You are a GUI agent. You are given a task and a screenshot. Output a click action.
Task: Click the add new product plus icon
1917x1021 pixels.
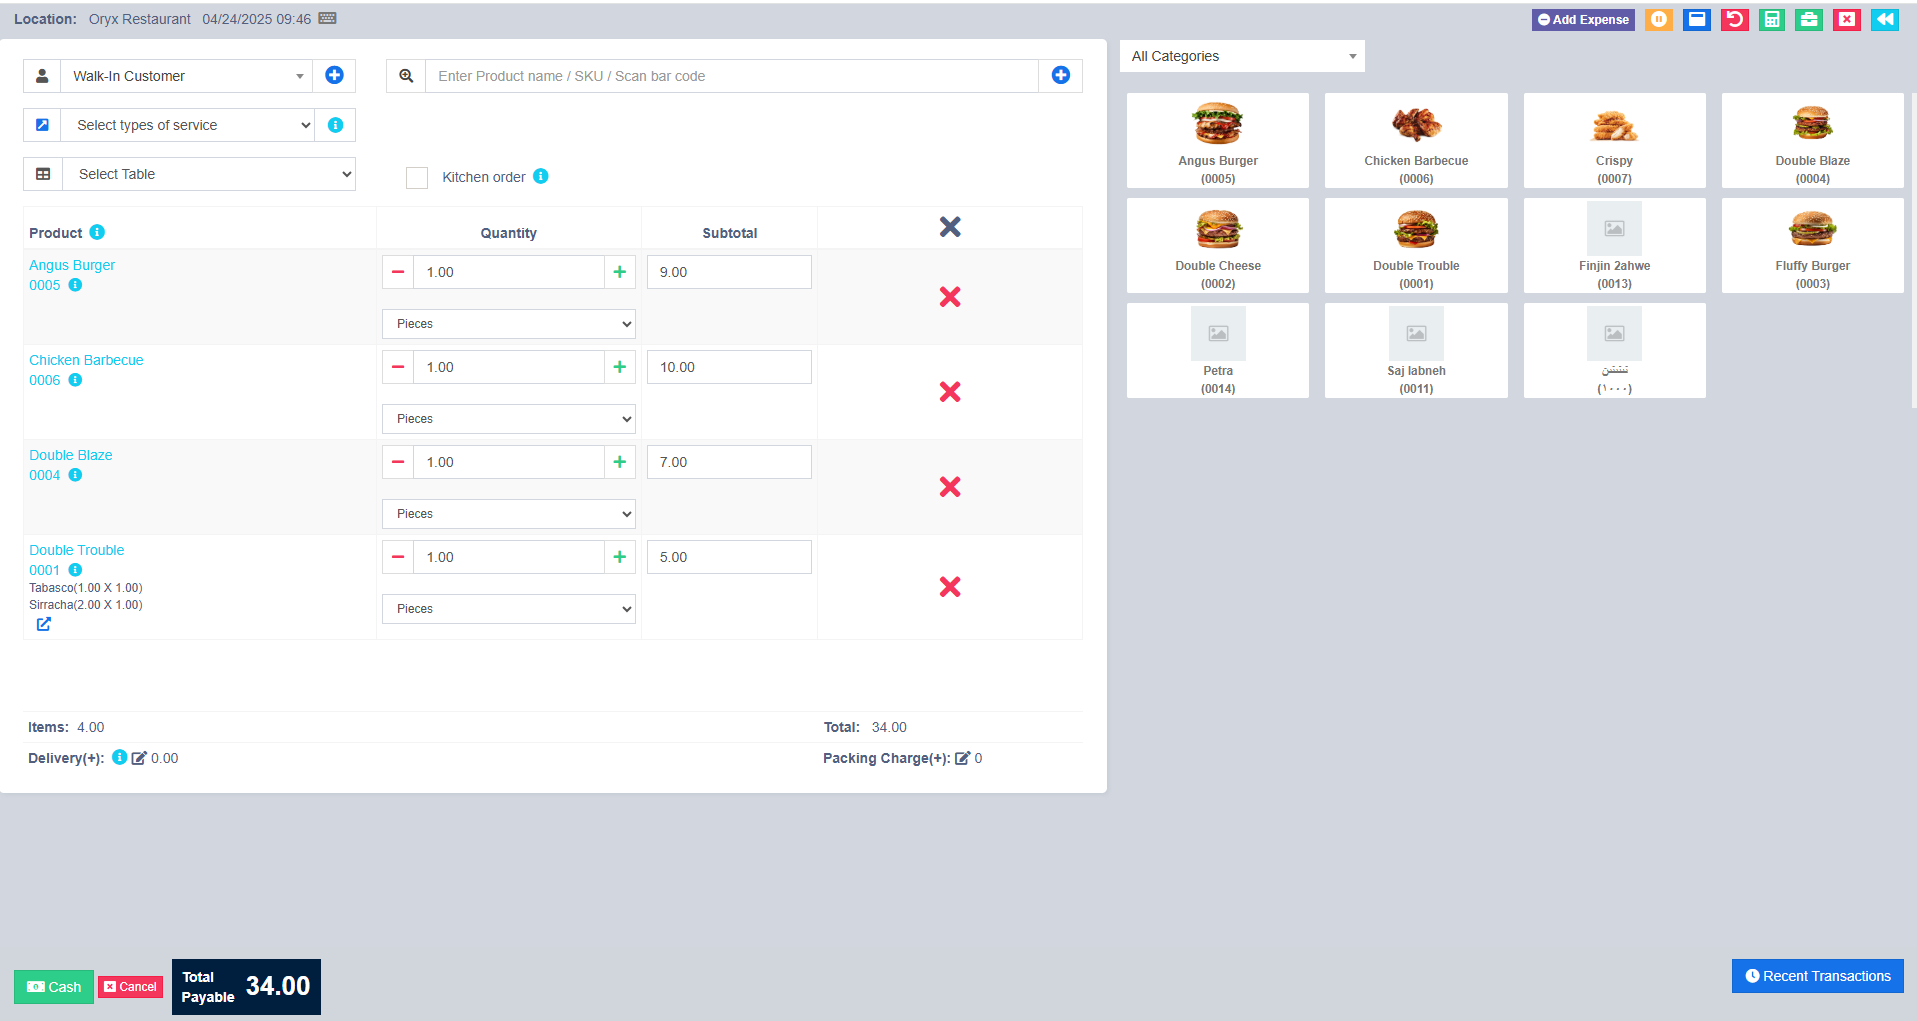1061,75
